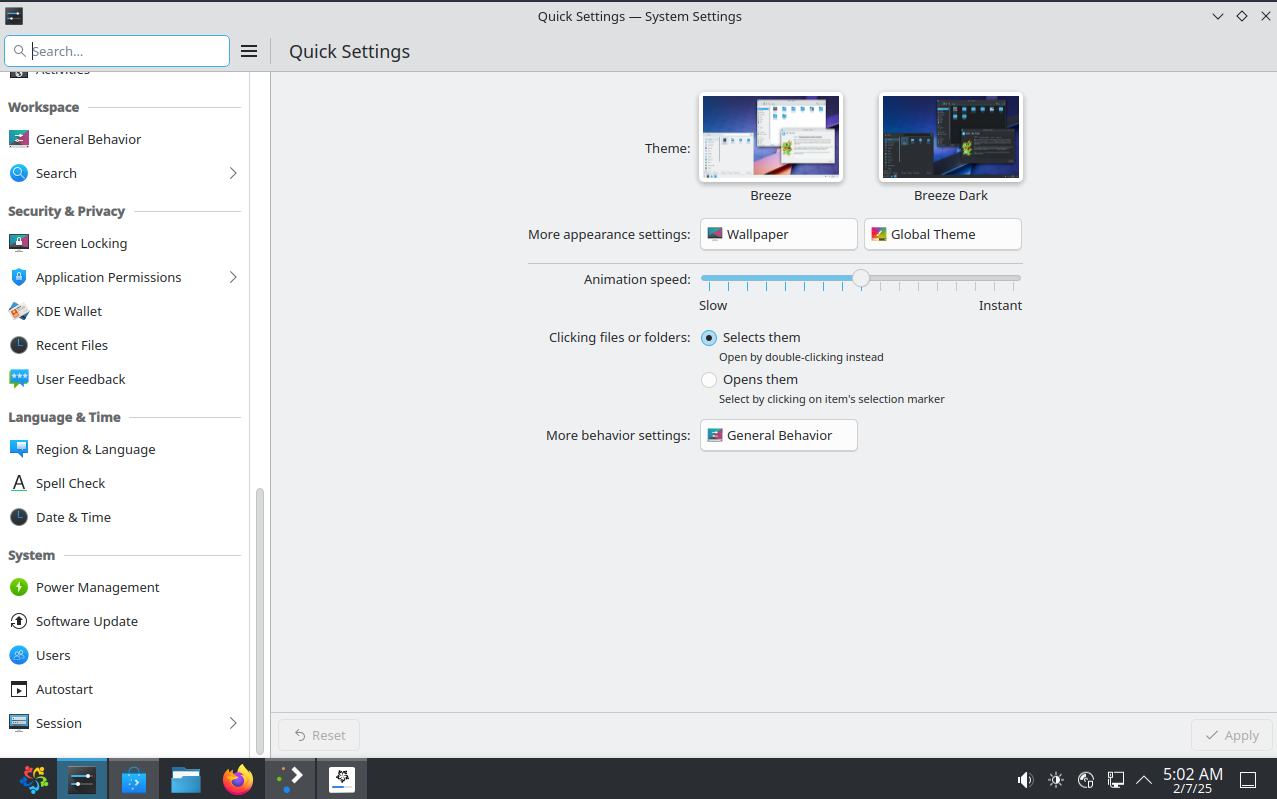Click Region & Language icon
The image size is (1277, 799).
[x=19, y=449]
